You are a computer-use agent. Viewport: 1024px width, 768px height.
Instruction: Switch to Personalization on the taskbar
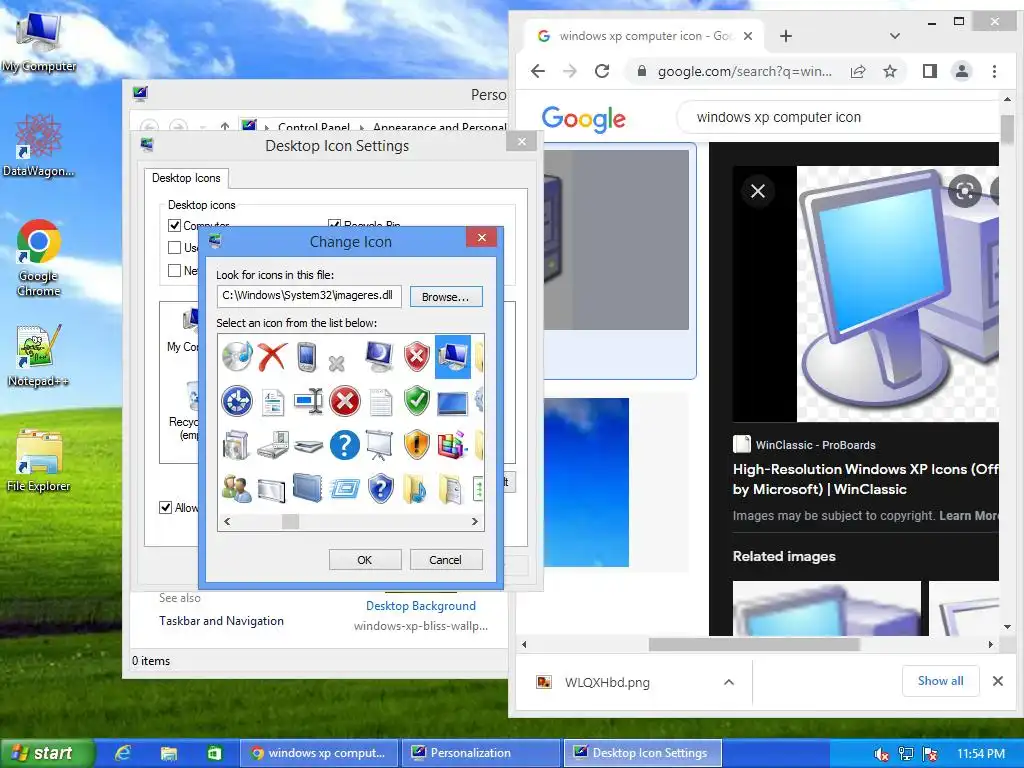click(481, 753)
